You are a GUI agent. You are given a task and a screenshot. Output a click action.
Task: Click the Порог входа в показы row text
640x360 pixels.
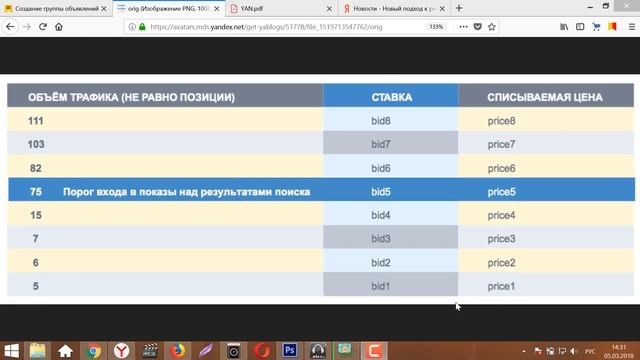coord(187,192)
